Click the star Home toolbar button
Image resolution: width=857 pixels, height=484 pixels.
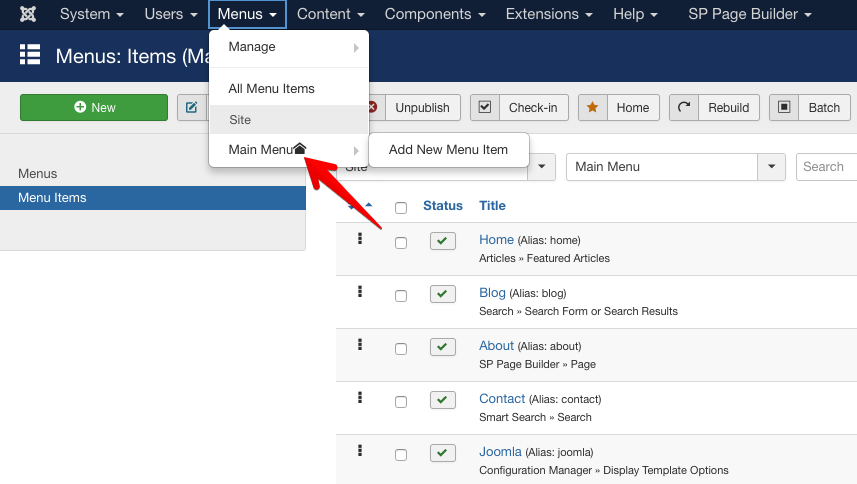pyautogui.click(x=618, y=108)
